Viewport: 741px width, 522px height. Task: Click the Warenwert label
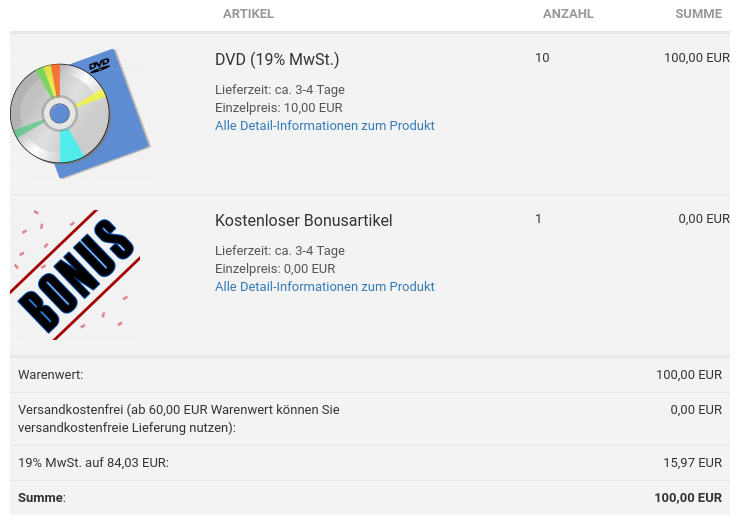point(51,375)
